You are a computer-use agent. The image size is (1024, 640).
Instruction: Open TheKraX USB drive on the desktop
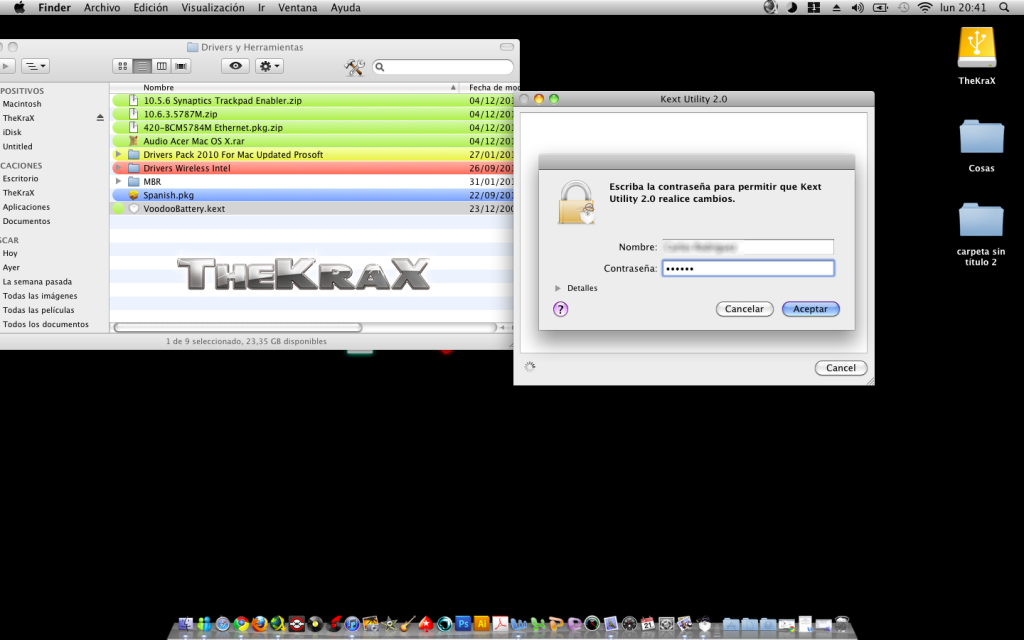976,47
